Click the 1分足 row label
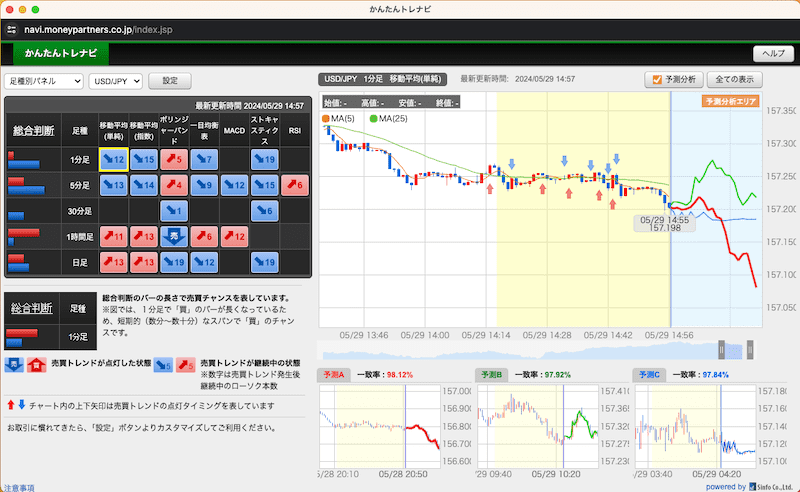Viewport: 800px width, 492px height. coord(80,160)
